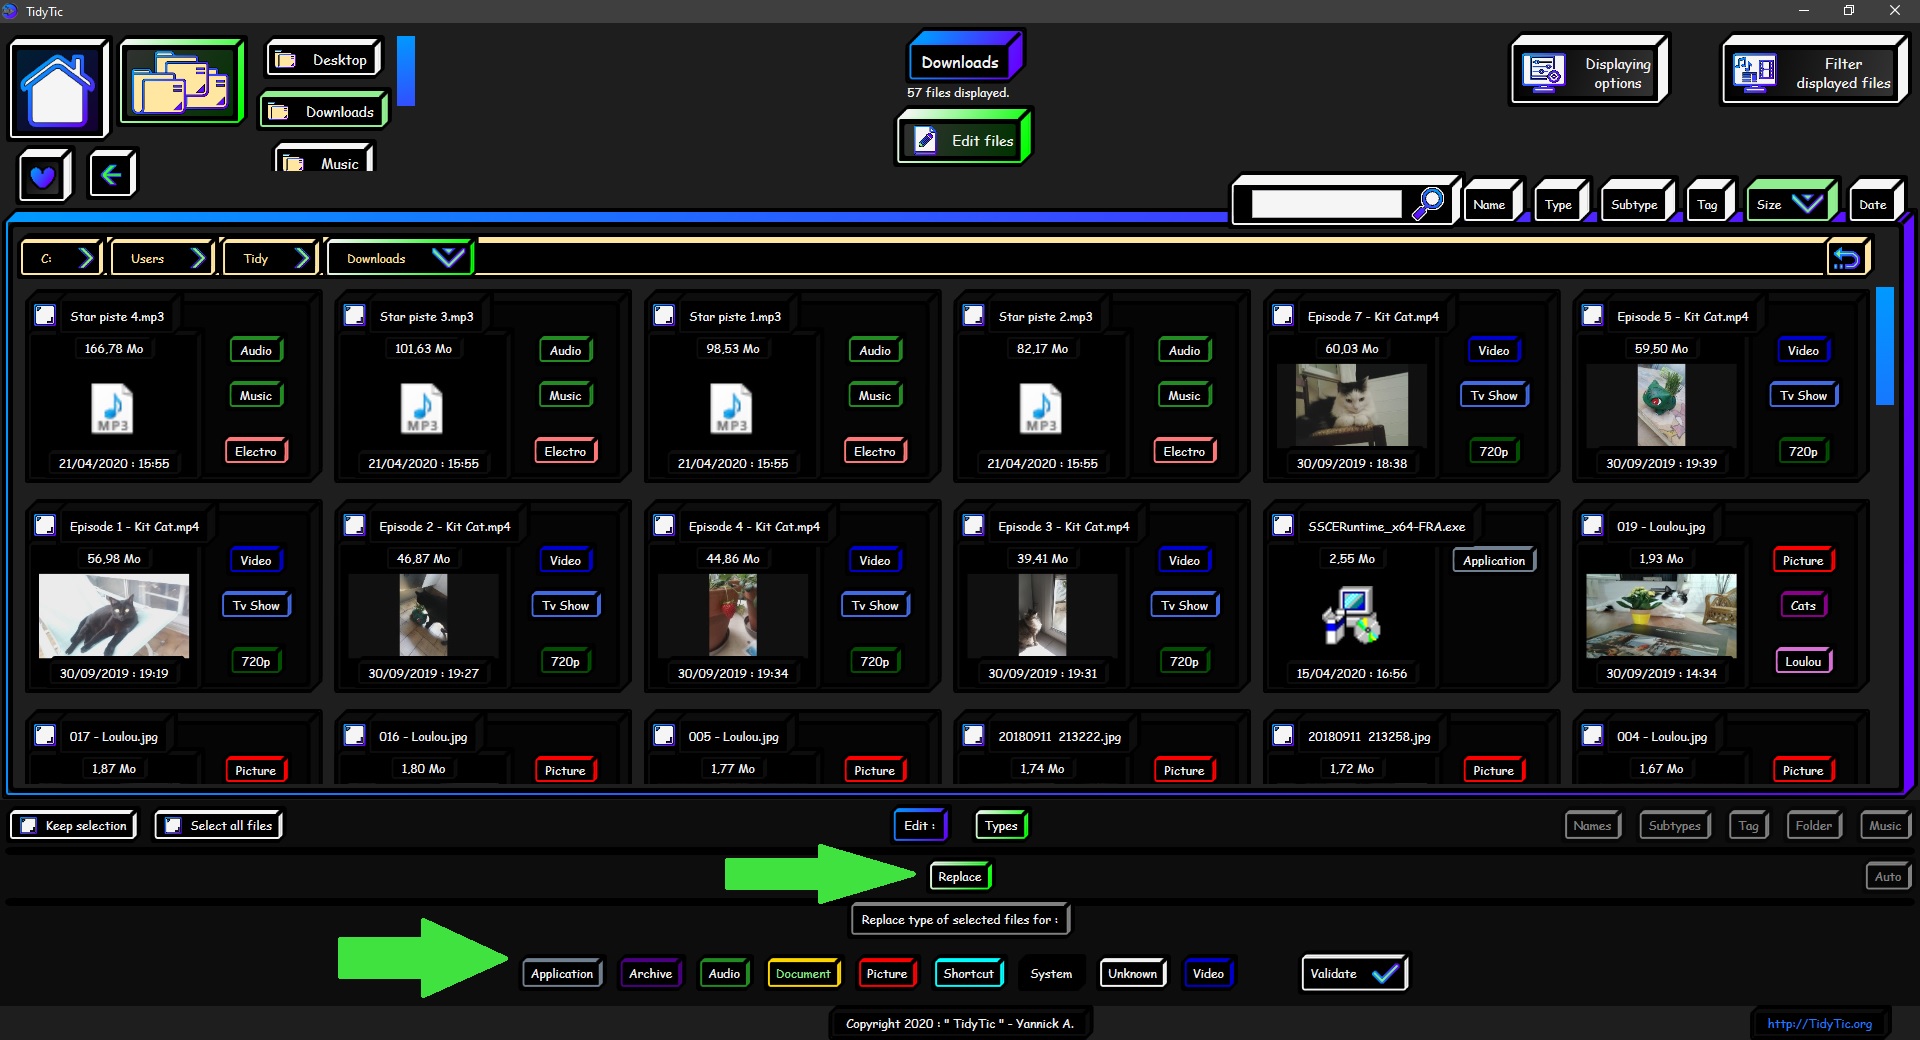Click MP3 icon of Star piste 4.mp3
Image resolution: width=1920 pixels, height=1040 pixels.
(x=112, y=409)
